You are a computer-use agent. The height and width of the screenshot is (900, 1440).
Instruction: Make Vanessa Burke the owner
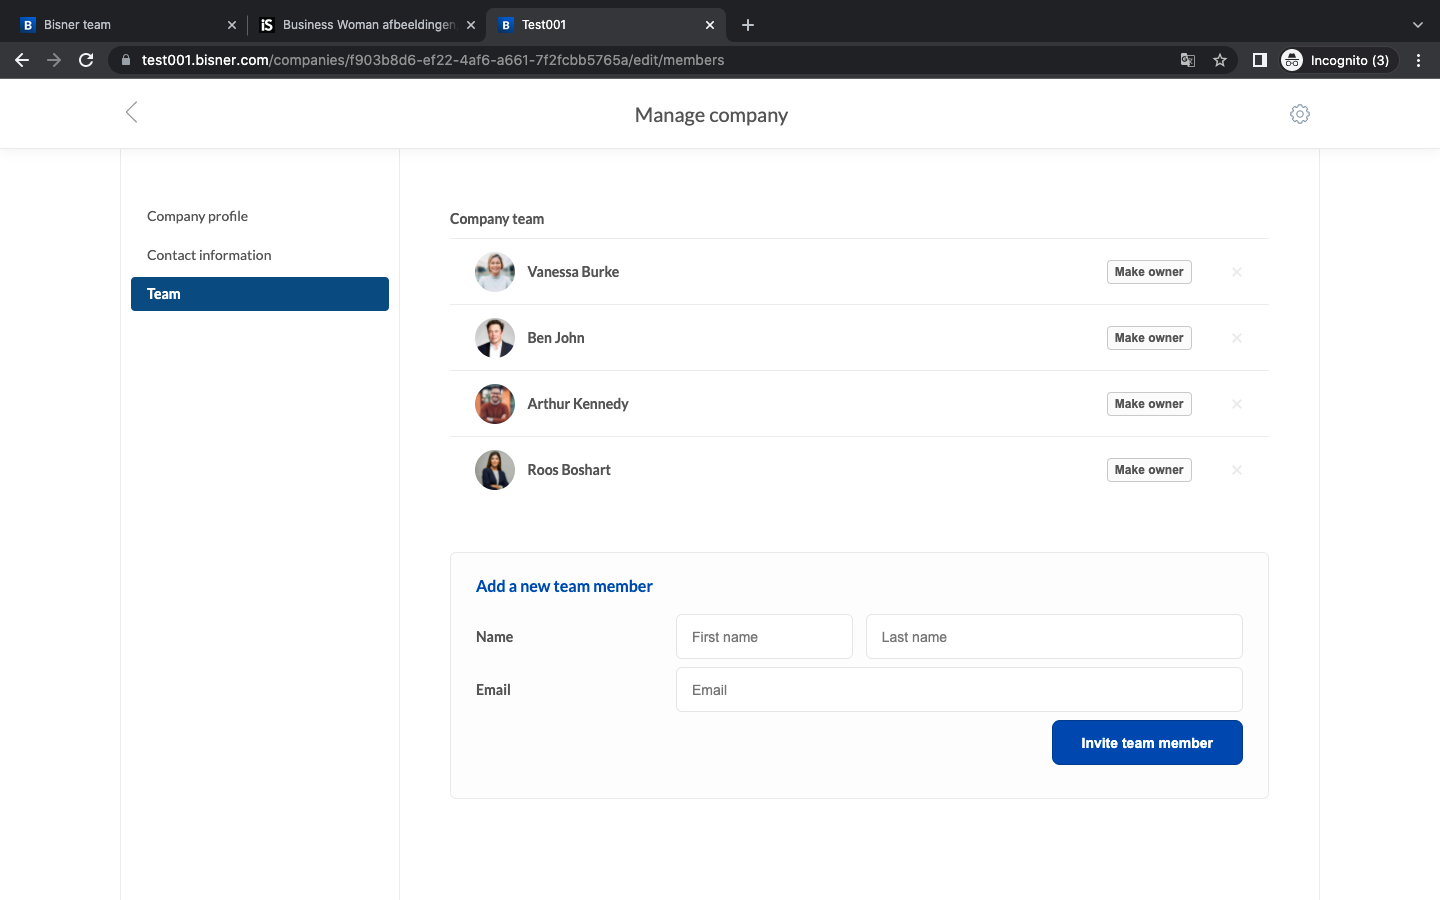pyautogui.click(x=1149, y=272)
